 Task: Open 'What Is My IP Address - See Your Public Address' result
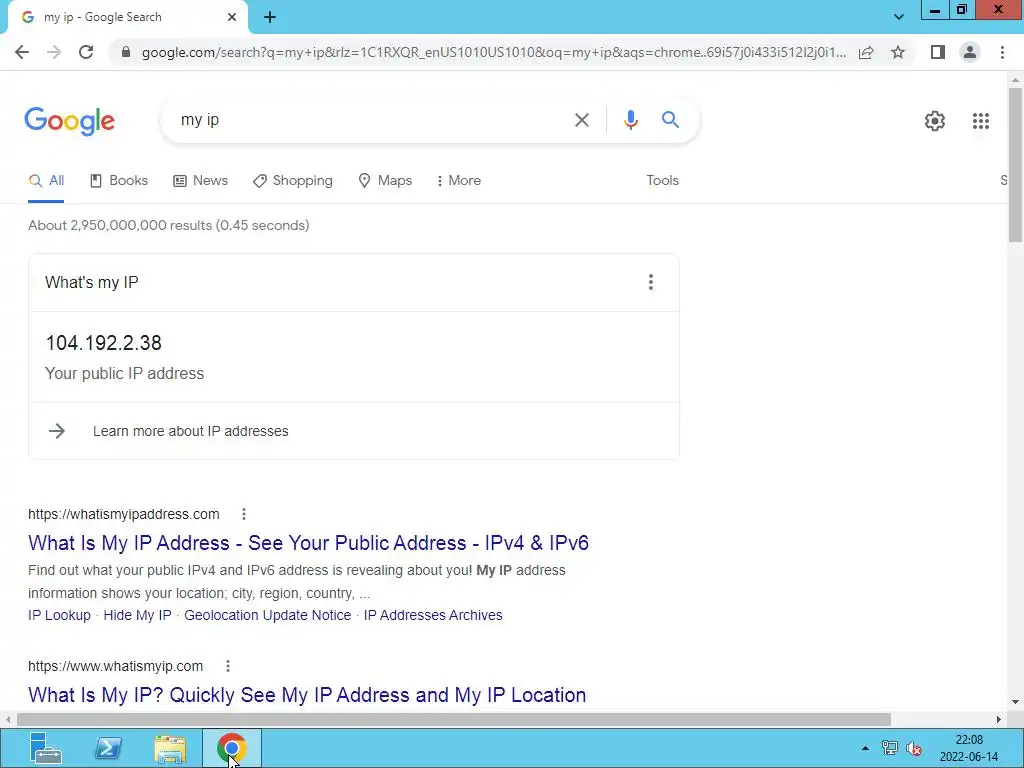pos(308,543)
